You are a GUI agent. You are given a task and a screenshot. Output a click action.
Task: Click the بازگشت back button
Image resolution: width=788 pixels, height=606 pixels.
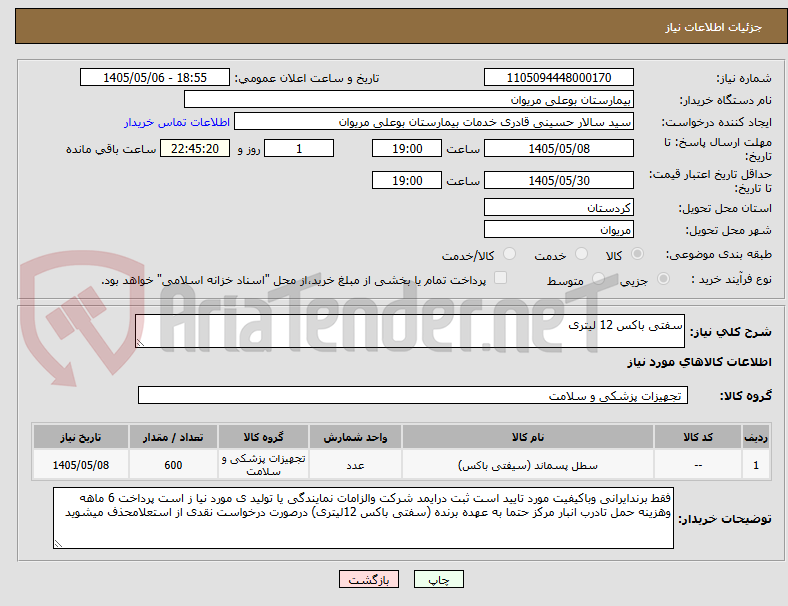(x=369, y=579)
